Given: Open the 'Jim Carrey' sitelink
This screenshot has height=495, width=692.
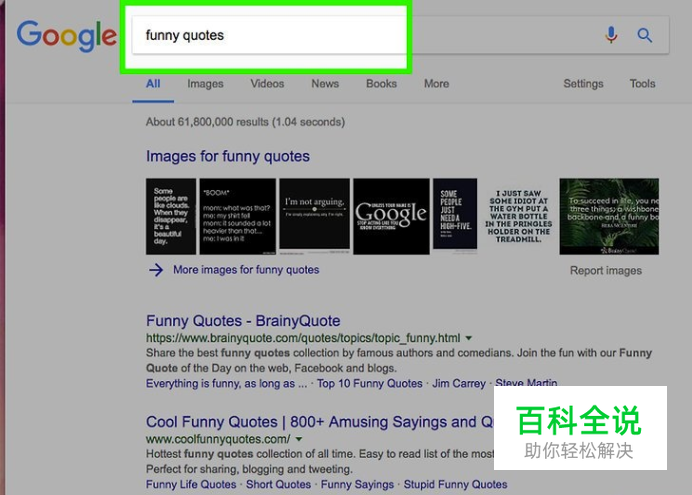Looking at the screenshot, I should 459,383.
